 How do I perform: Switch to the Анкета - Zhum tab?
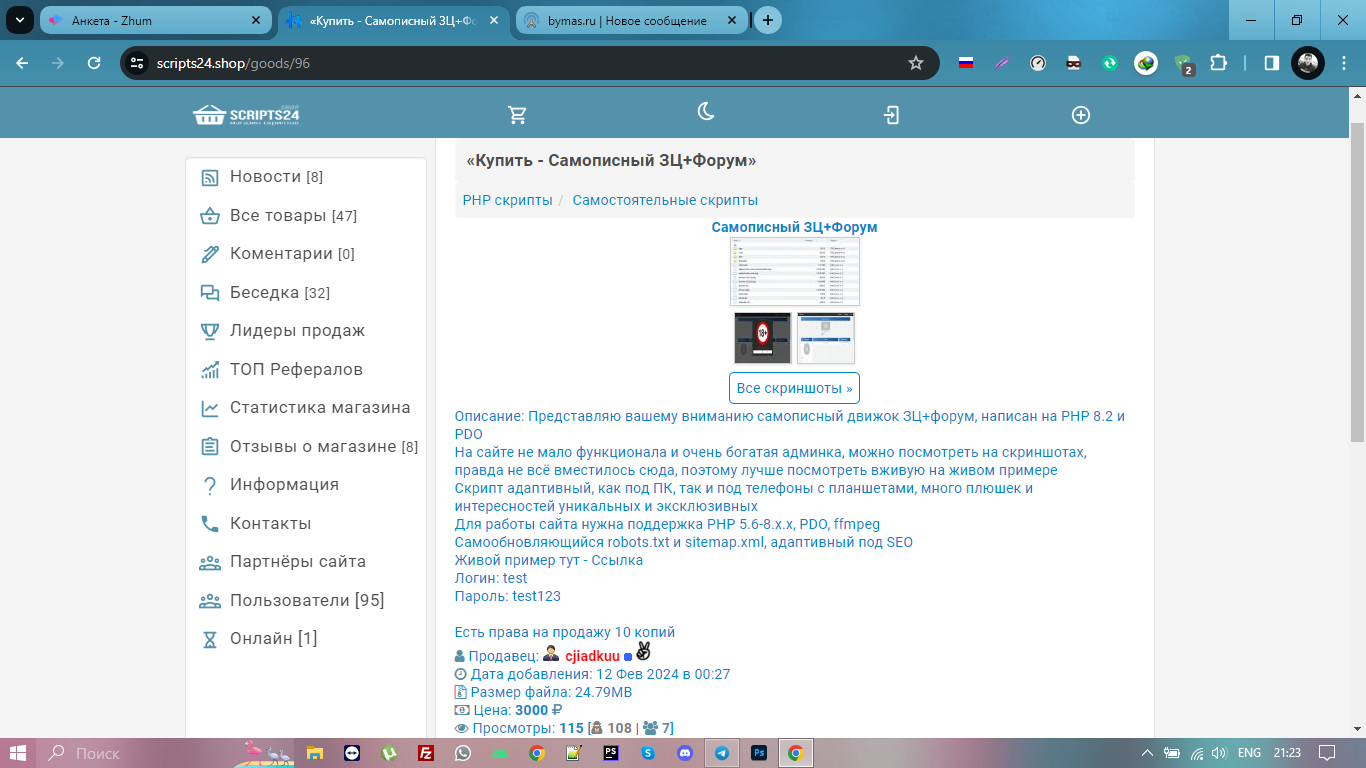[155, 20]
